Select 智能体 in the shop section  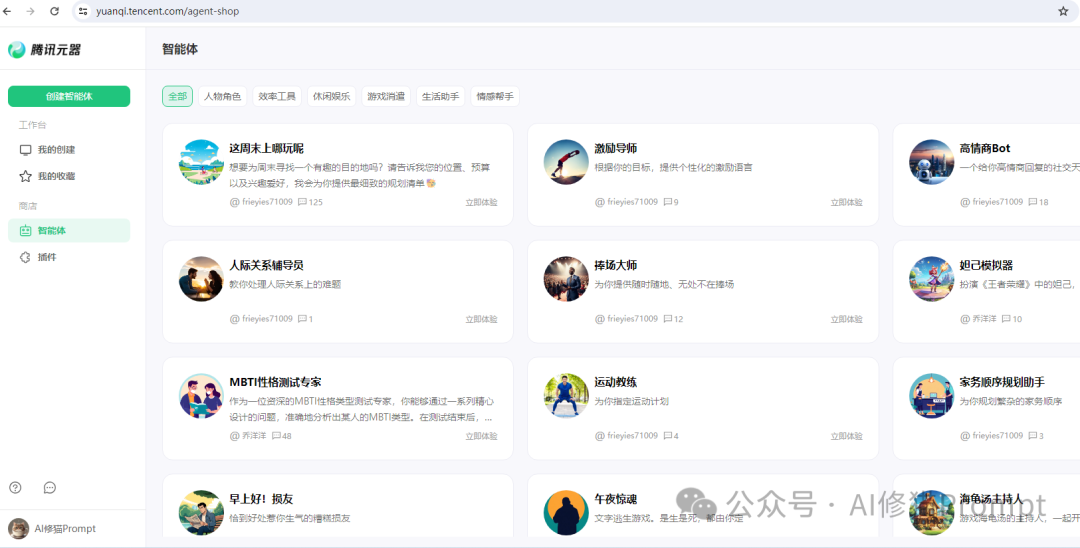point(69,231)
